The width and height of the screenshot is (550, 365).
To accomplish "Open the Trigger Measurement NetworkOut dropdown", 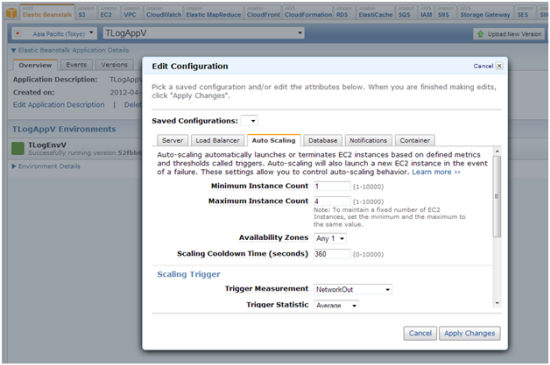I will point(353,290).
